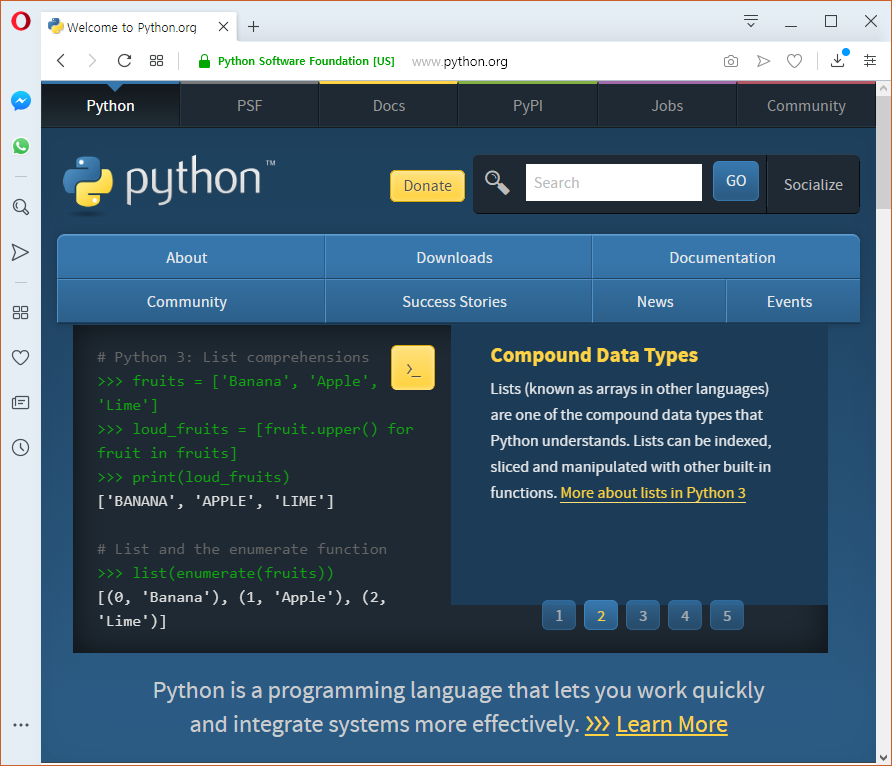The height and width of the screenshot is (766, 892).
Task: Open the sidebar three-dots settings
Action: point(20,725)
